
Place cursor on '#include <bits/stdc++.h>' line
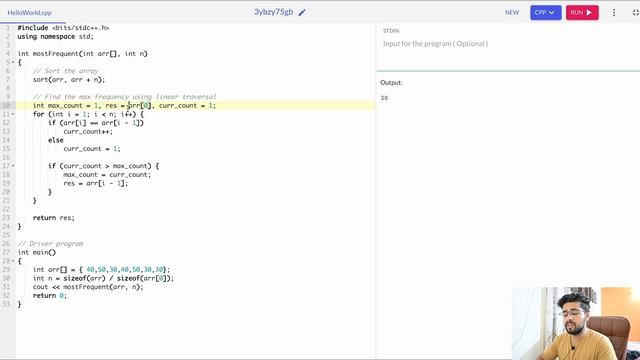(x=63, y=28)
